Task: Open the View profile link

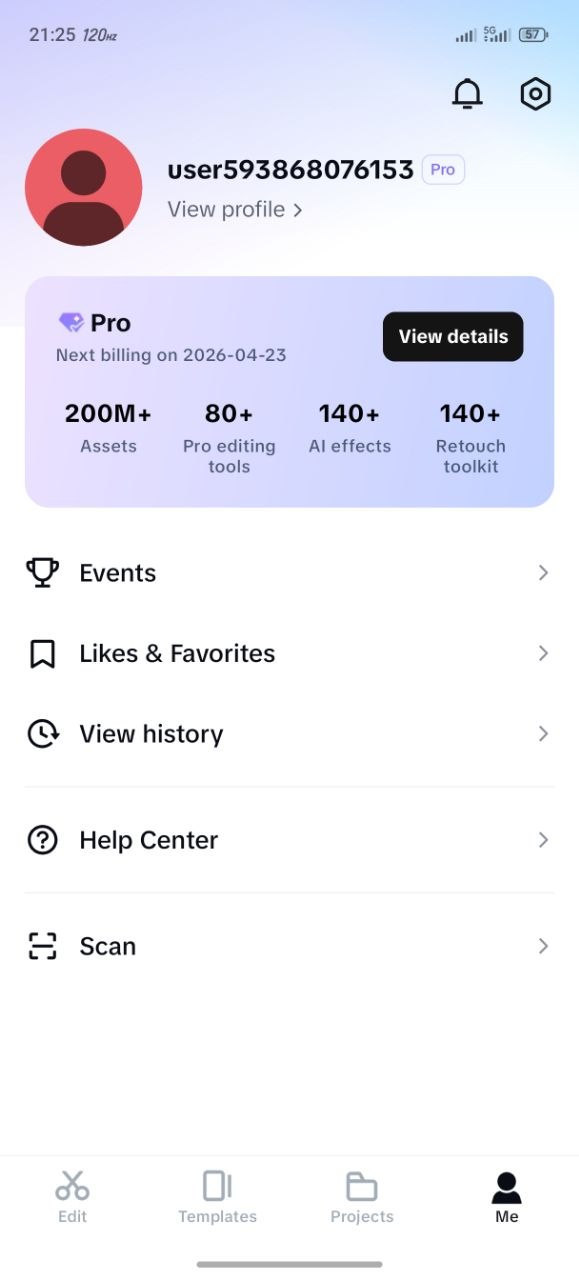Action: 235,210
